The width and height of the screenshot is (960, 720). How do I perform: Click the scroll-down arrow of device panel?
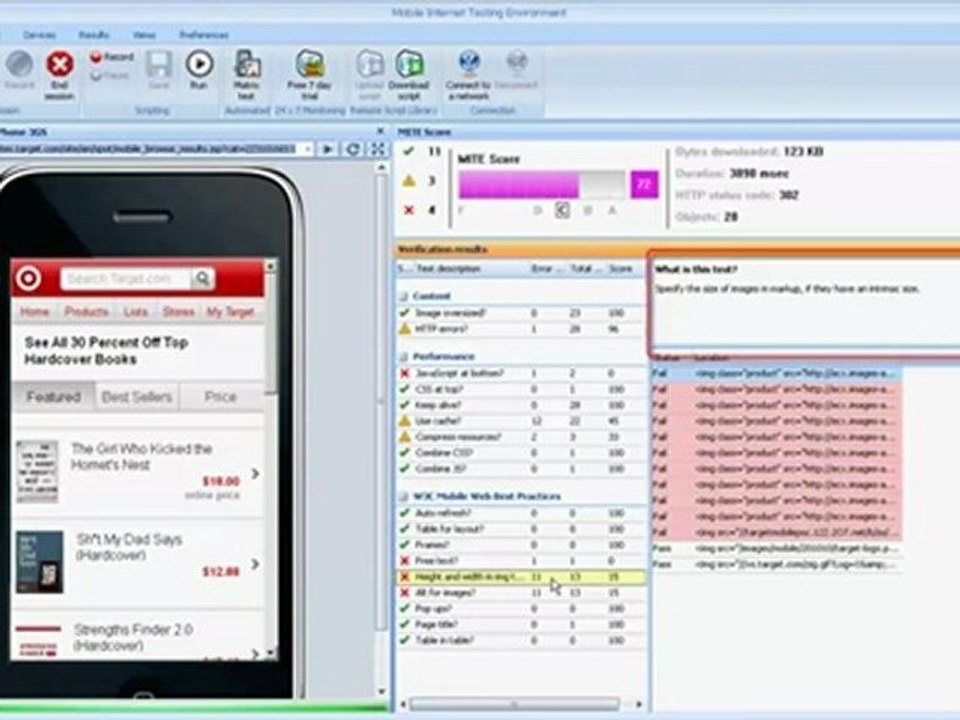[x=381, y=692]
